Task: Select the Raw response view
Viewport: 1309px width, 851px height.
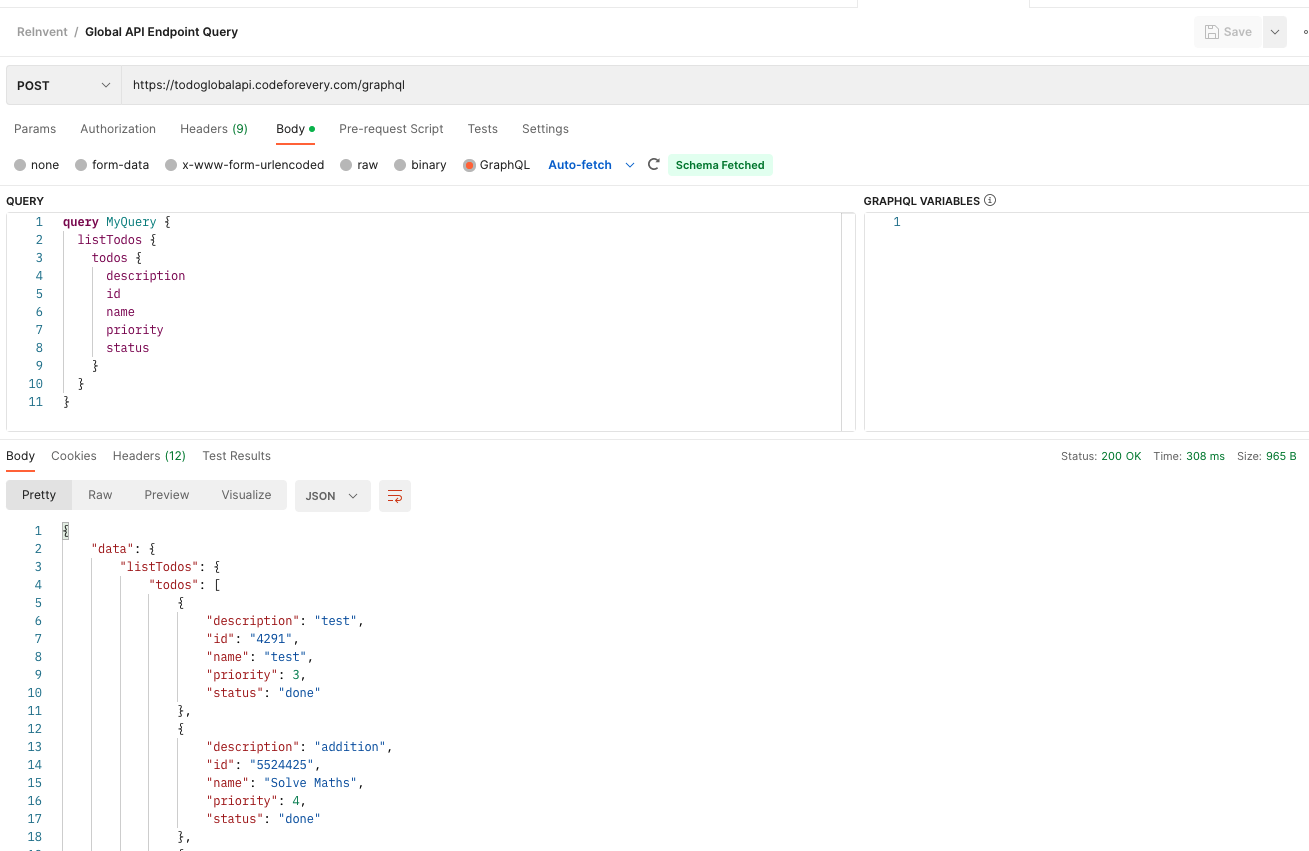Action: click(100, 495)
